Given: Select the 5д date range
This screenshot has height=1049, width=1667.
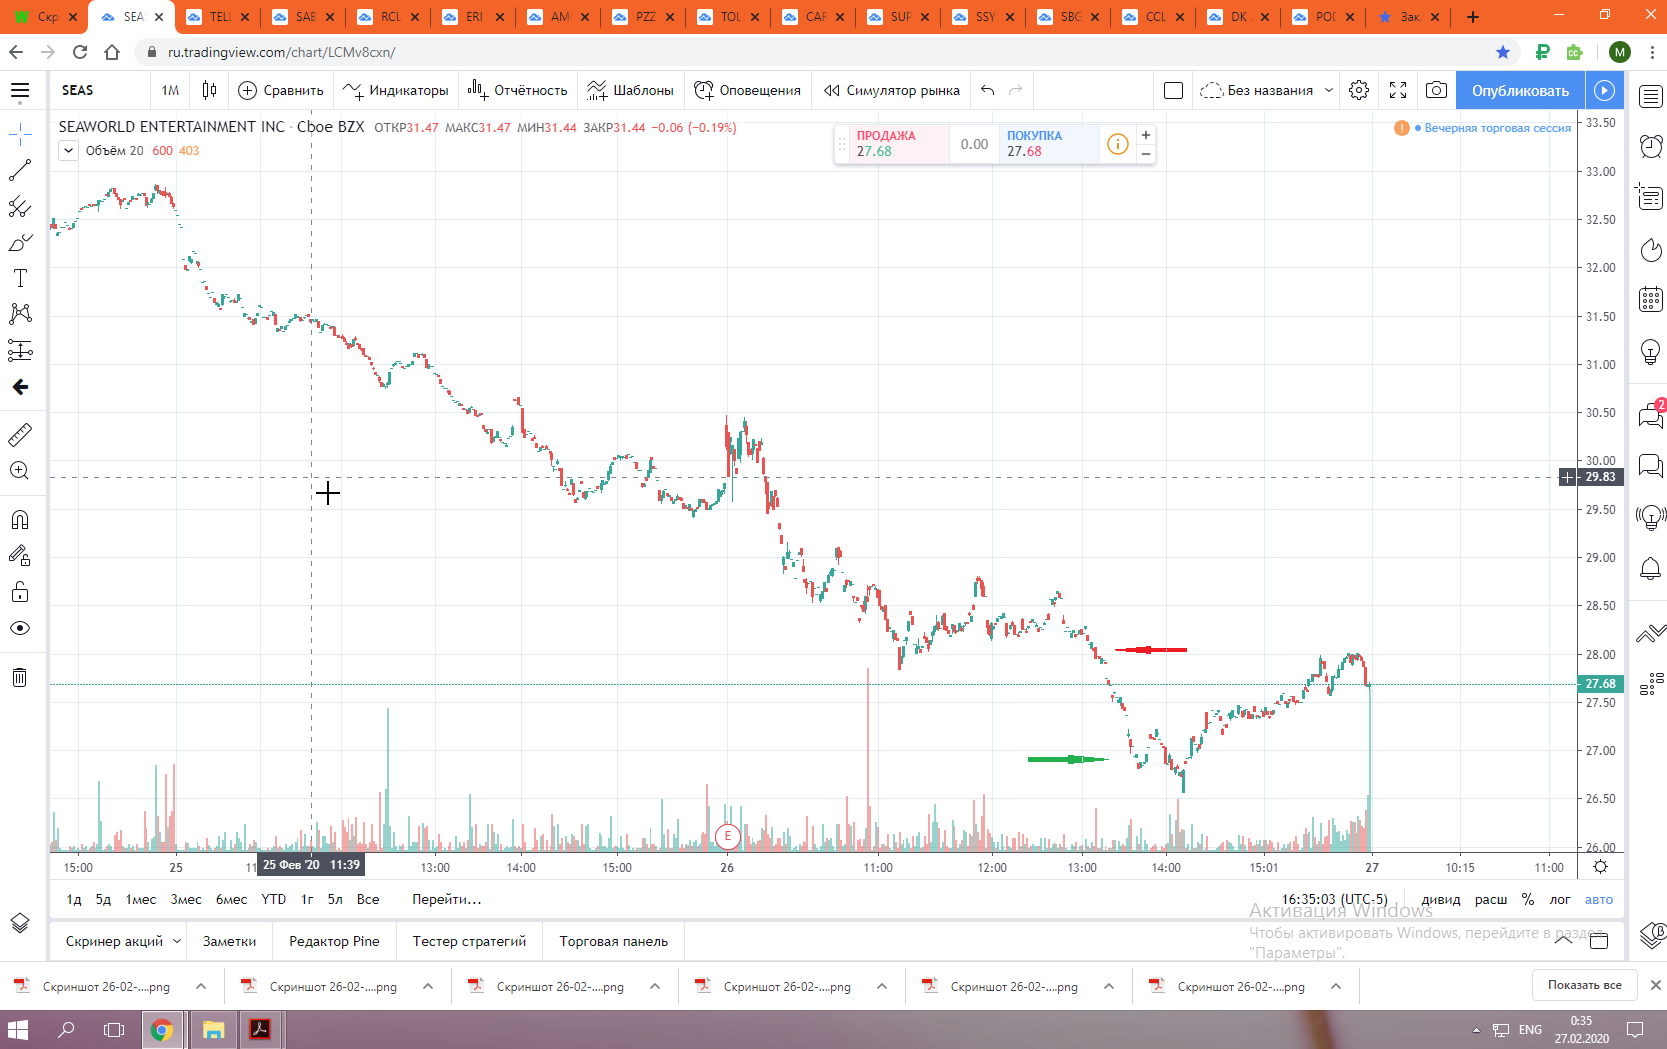Looking at the screenshot, I should click(x=103, y=899).
